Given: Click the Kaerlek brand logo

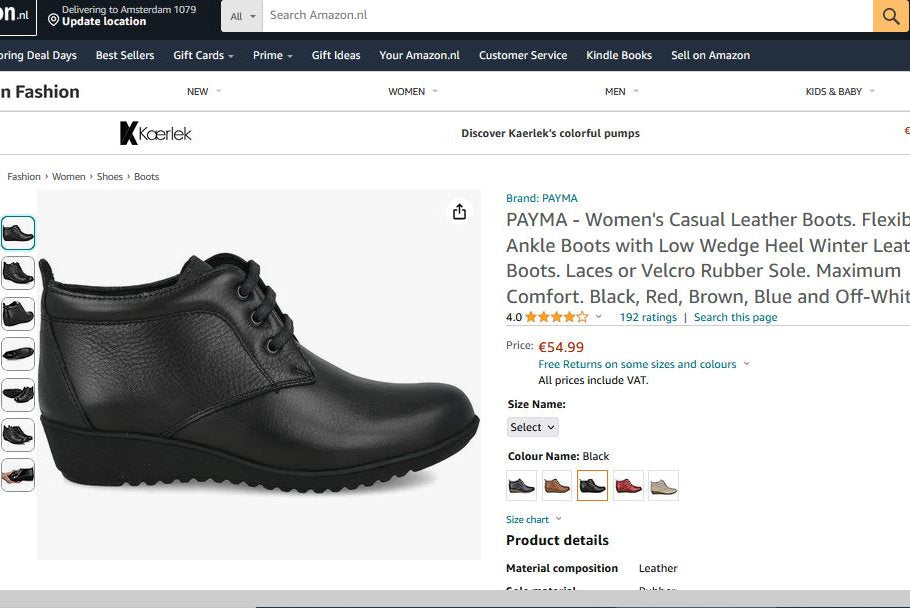Looking at the screenshot, I should click(x=155, y=133).
